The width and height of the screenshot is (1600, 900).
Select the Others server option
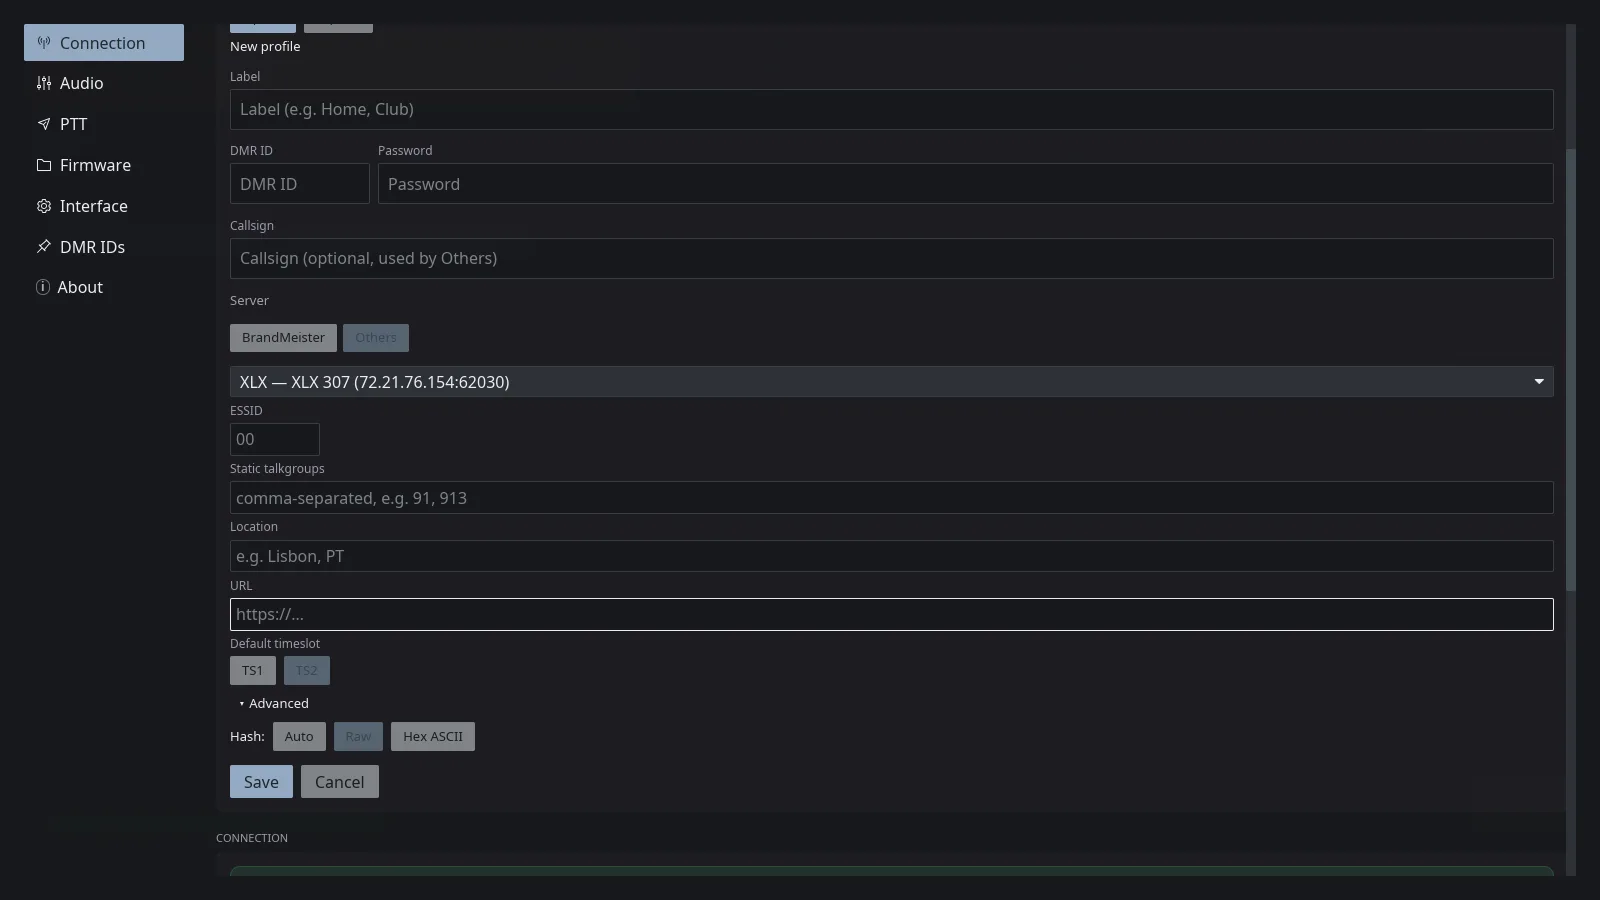point(376,338)
